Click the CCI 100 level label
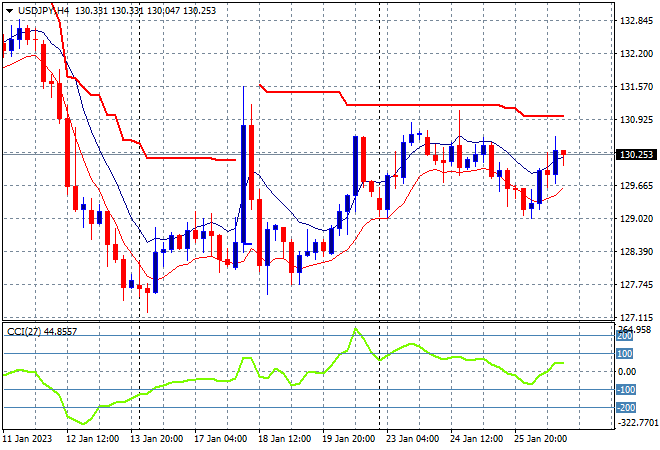Screen dimensions: 660x450 click(625, 354)
